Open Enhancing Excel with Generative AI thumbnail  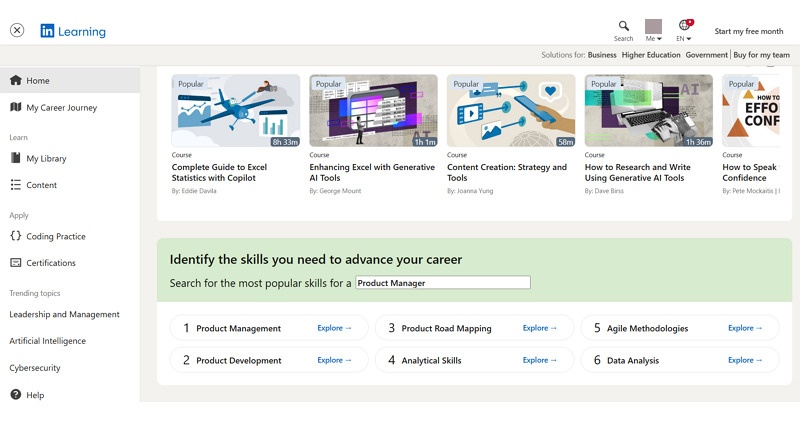[x=373, y=111]
